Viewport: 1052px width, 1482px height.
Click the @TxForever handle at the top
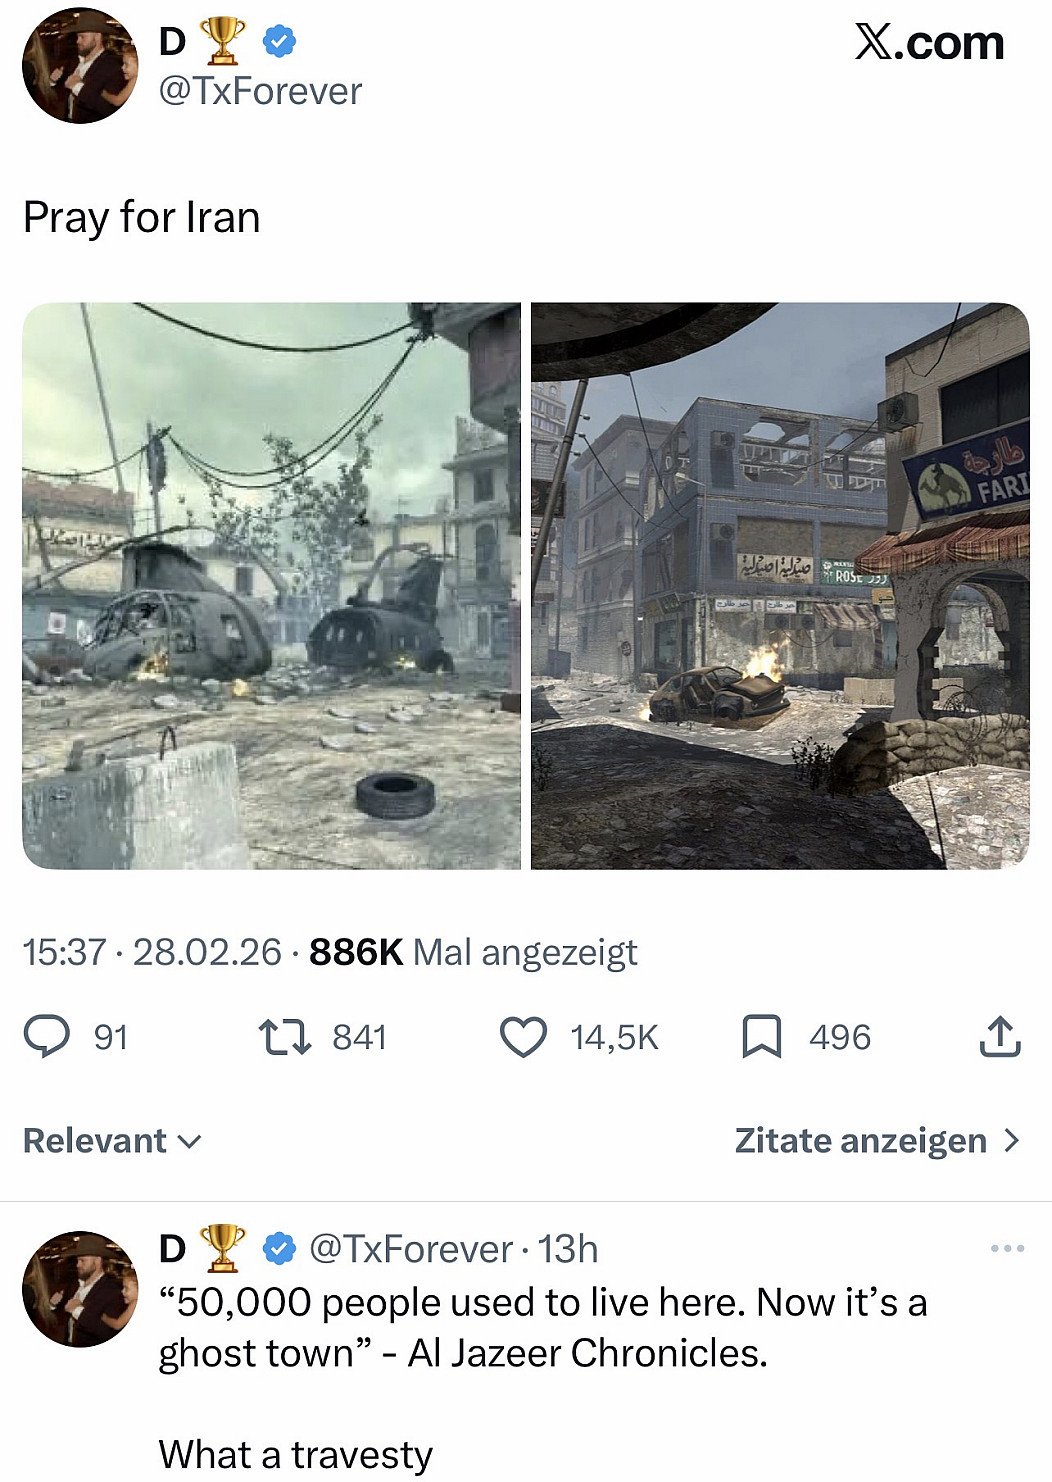pos(260,91)
